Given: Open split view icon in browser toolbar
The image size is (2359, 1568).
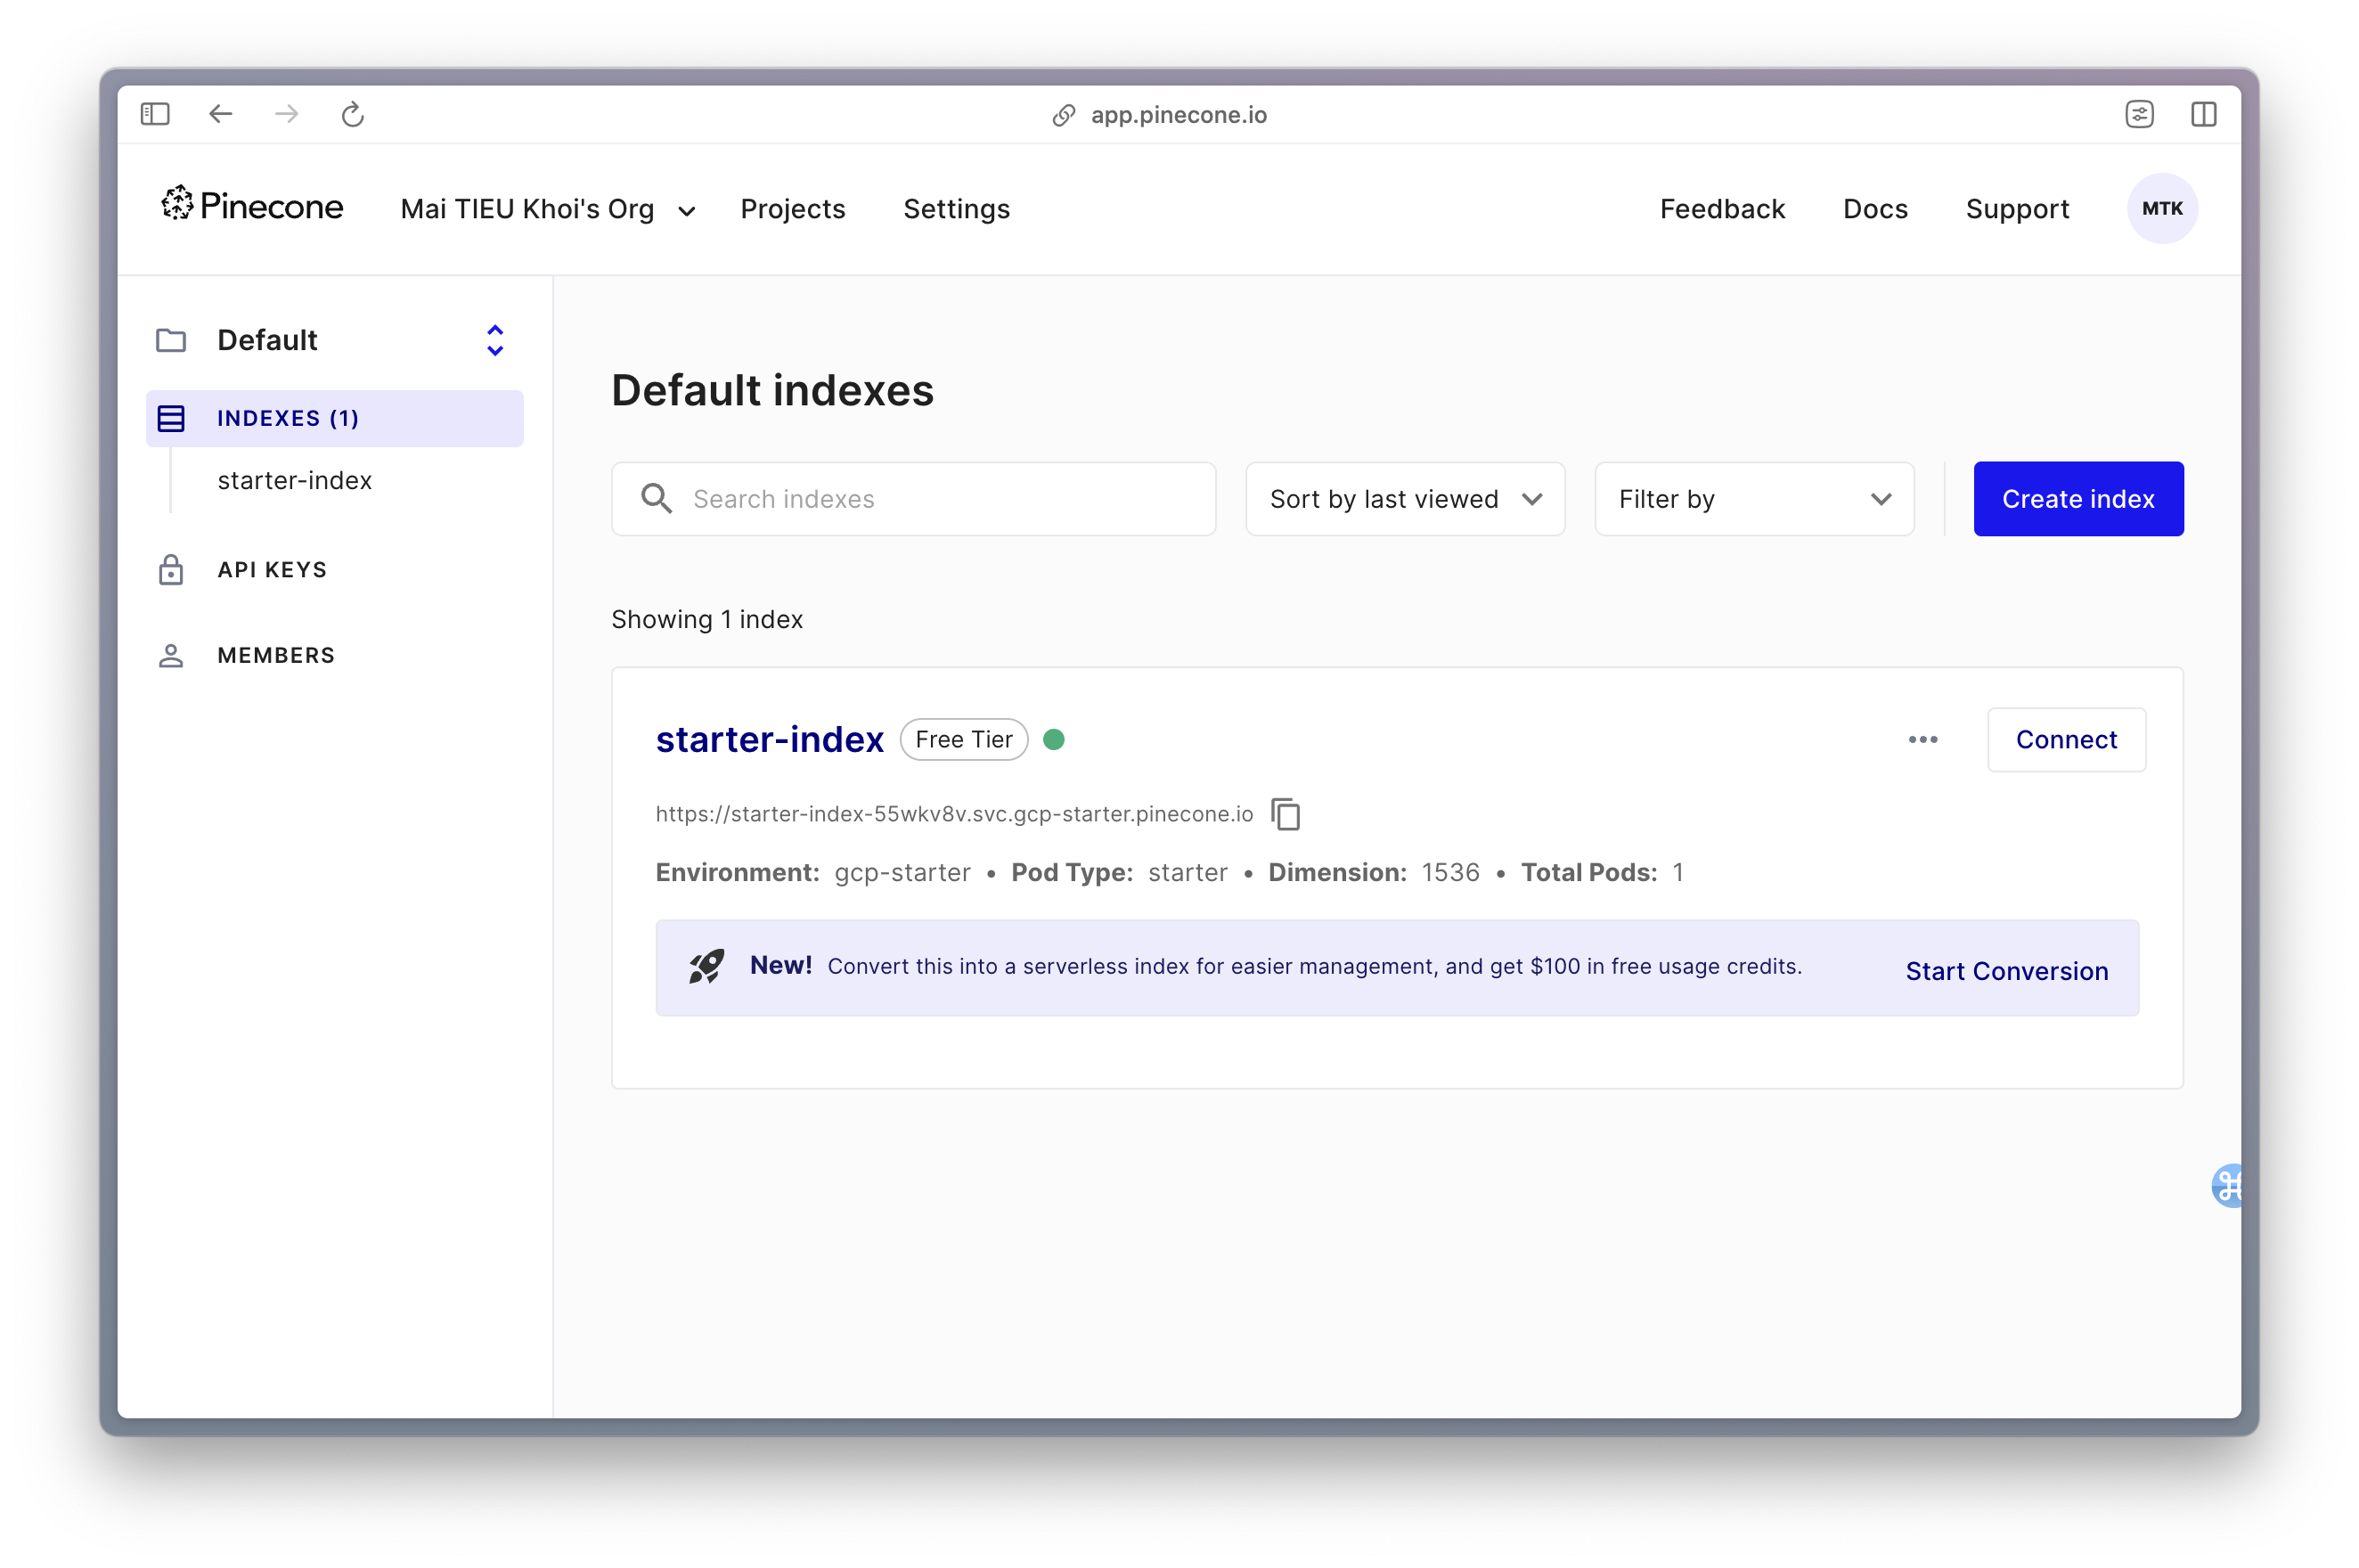Looking at the screenshot, I should coord(2203,114).
